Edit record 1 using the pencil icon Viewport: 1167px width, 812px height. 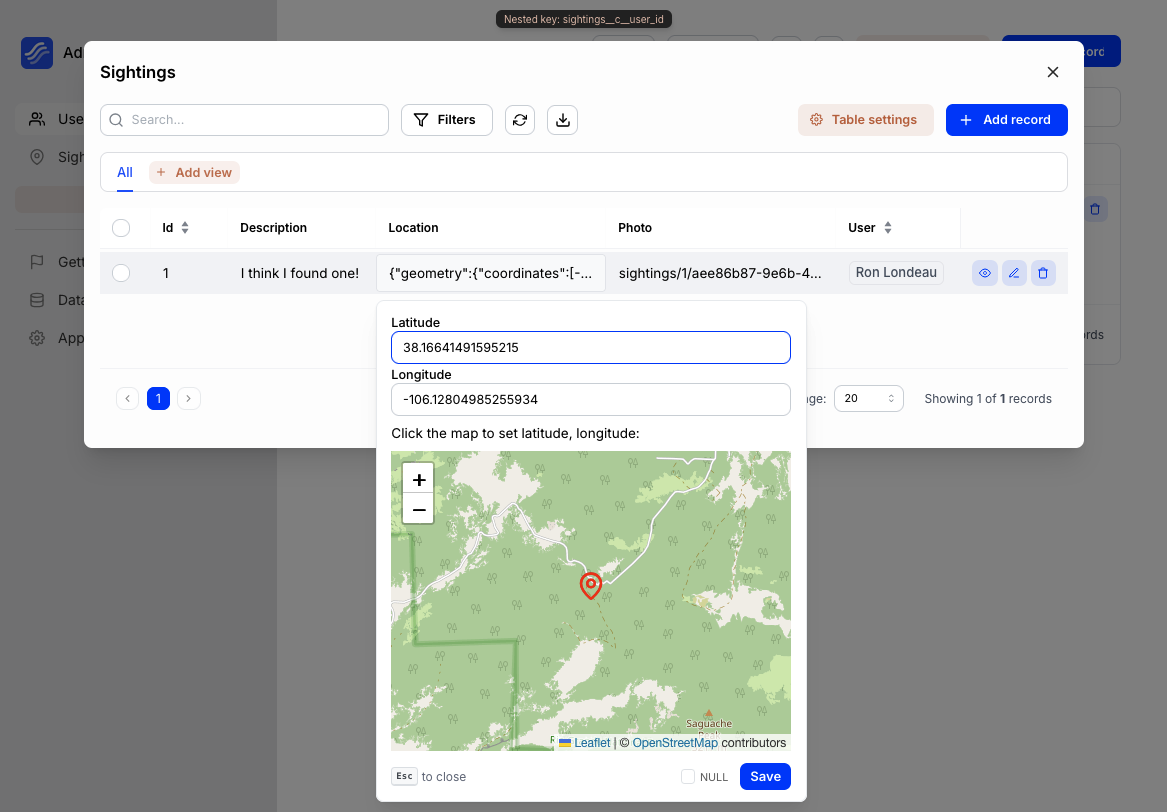click(x=1014, y=272)
